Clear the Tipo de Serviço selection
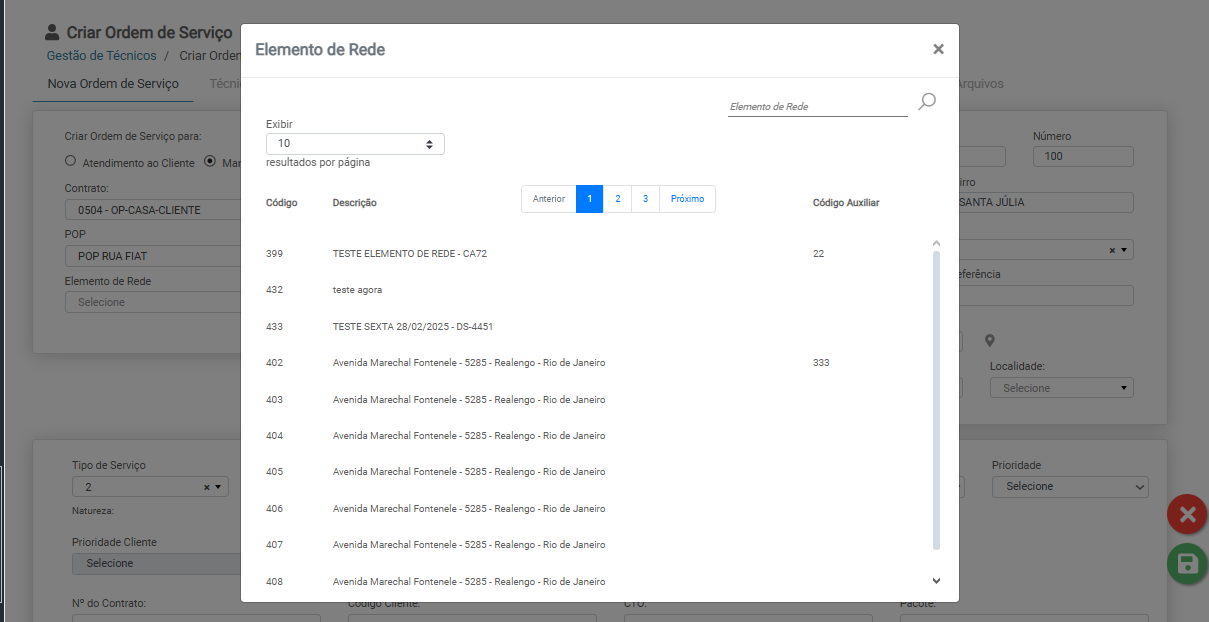This screenshot has height=622, width=1209. (x=206, y=487)
